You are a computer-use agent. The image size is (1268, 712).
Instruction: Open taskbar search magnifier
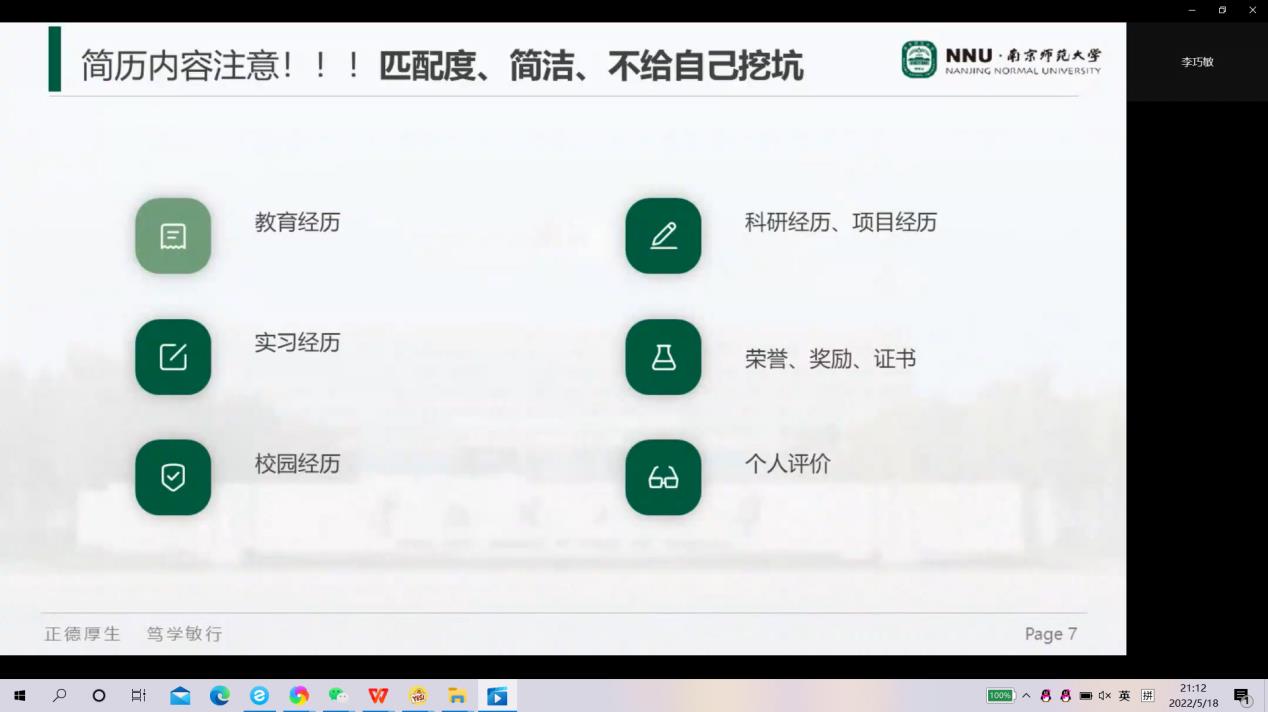tap(59, 696)
